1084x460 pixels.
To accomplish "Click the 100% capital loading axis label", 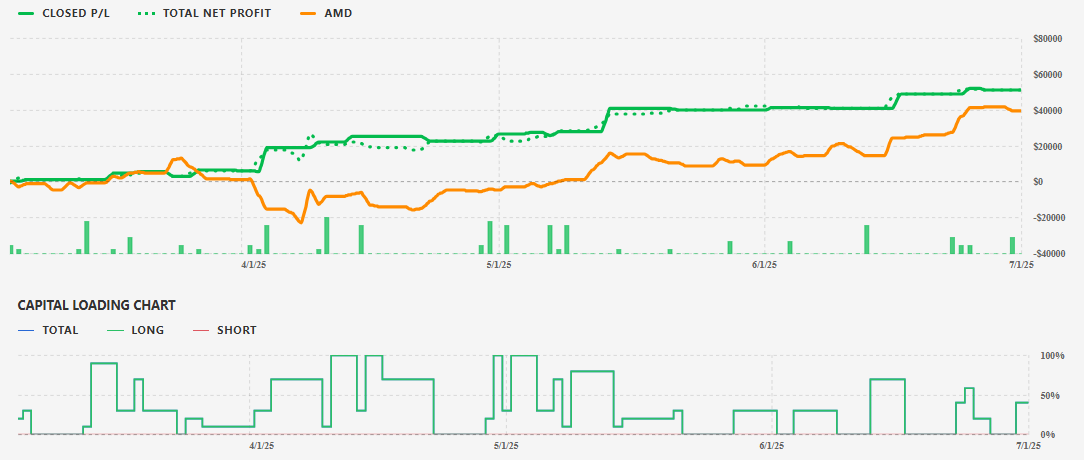I will pos(1052,356).
